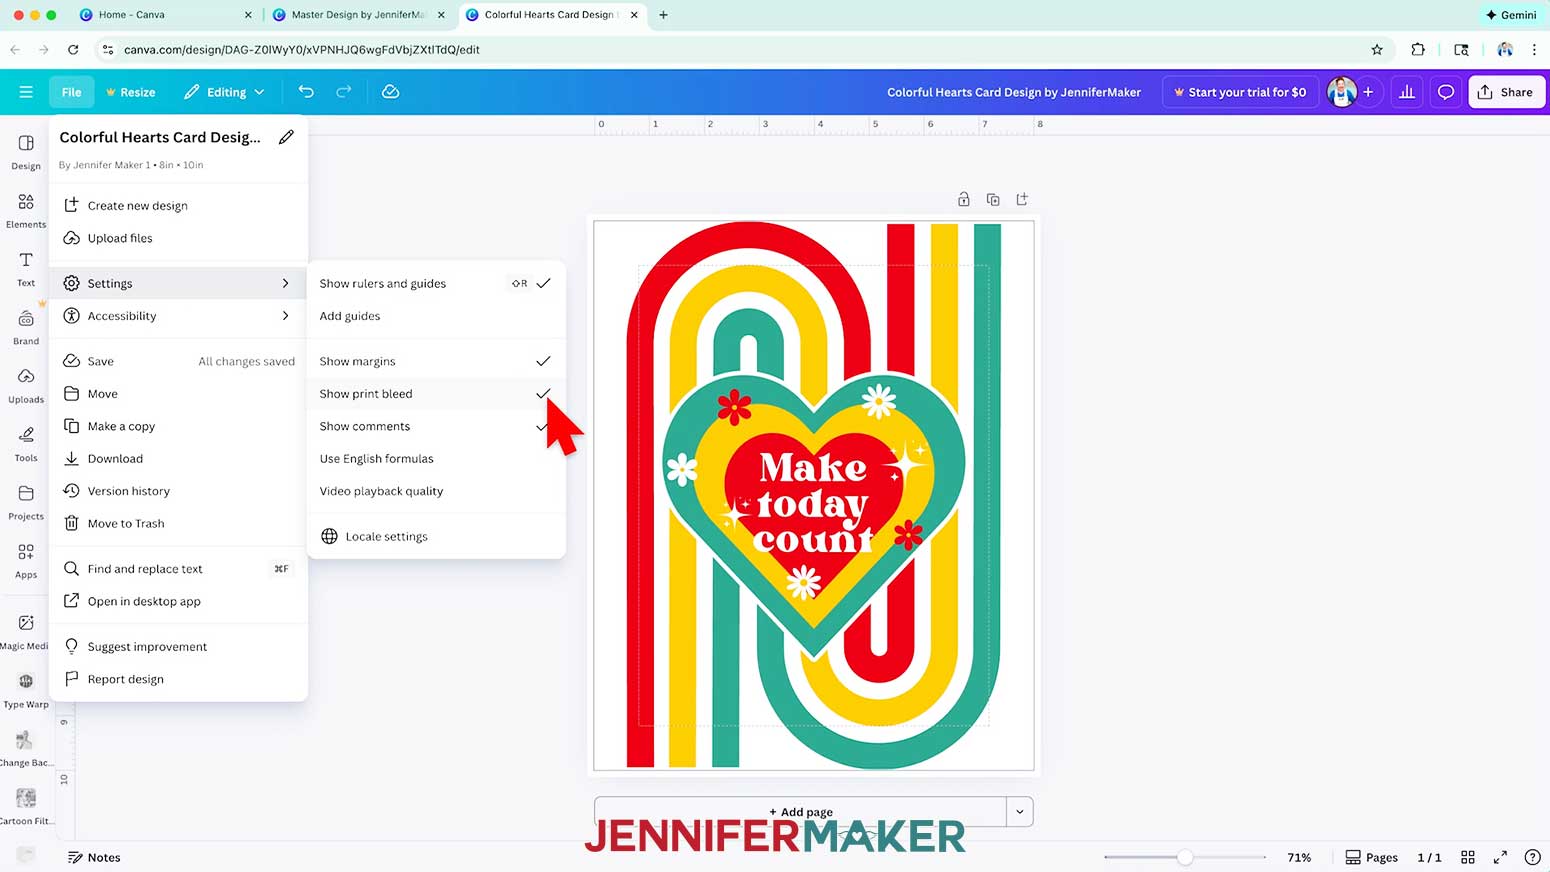Expand the Accessibility submenu
The height and width of the screenshot is (872, 1550).
pyautogui.click(x=178, y=315)
